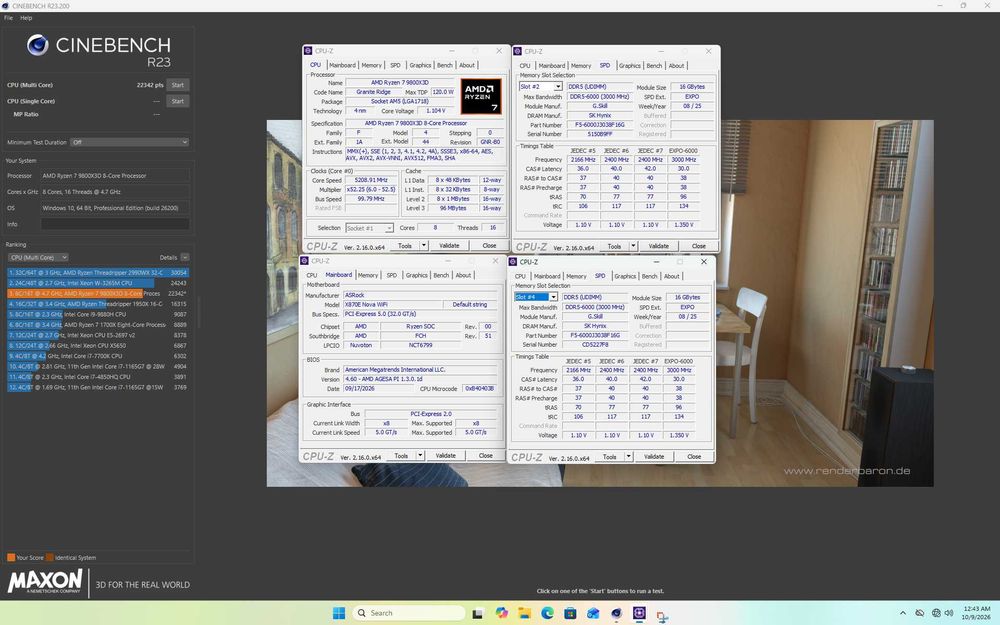Select the Core i7-7700K ranking row
This screenshot has width=1000, height=625.
98,356
